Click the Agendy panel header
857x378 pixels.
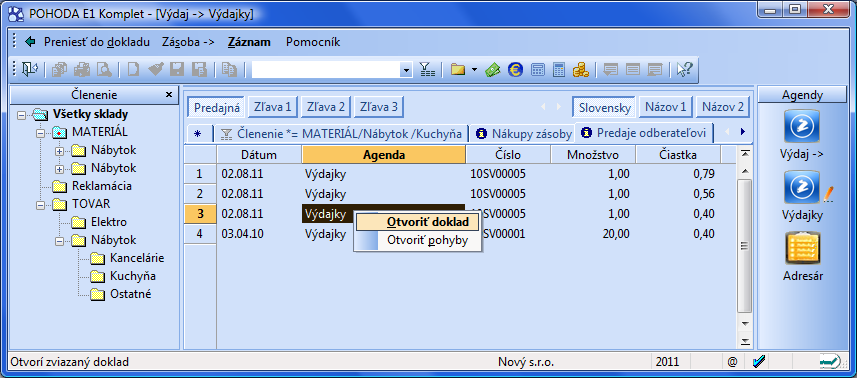tap(802, 95)
